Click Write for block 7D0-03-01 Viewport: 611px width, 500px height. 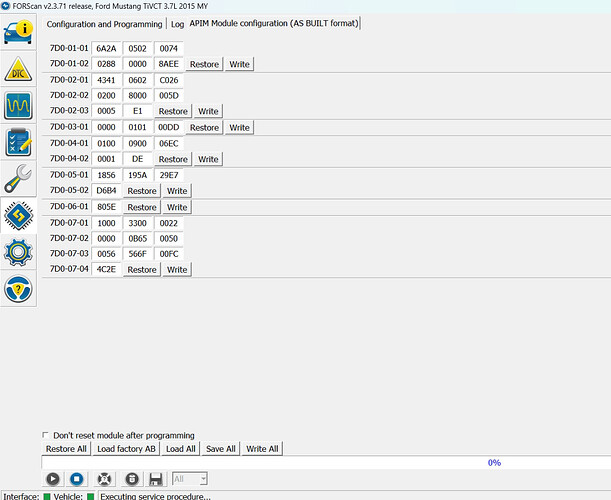pos(239,128)
